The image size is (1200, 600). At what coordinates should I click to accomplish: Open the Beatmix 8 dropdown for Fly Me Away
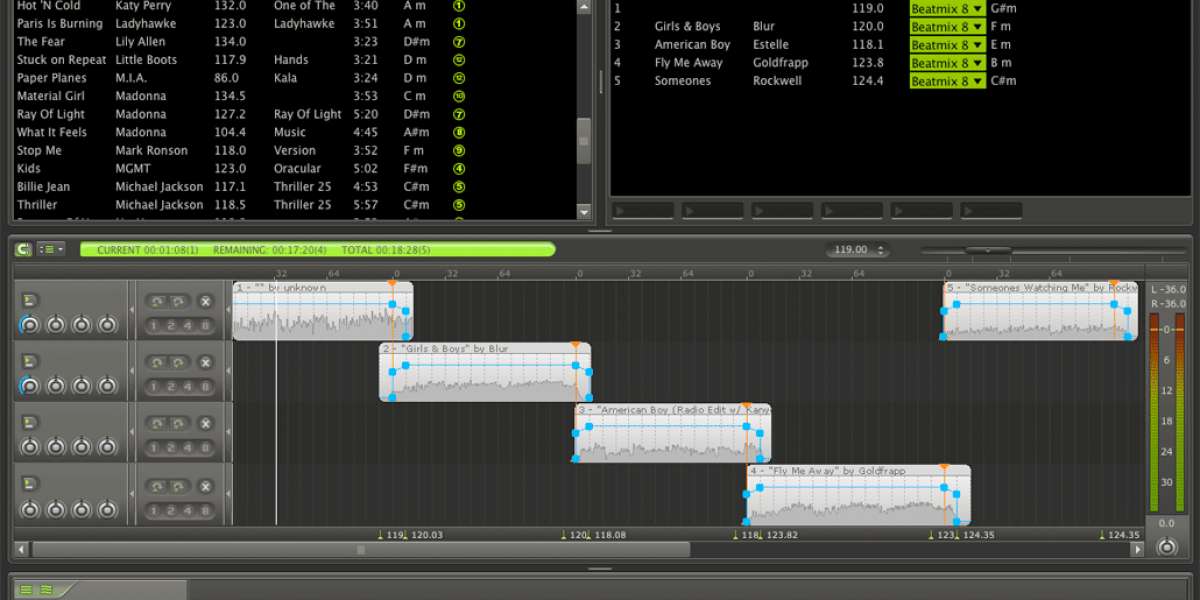pos(947,62)
